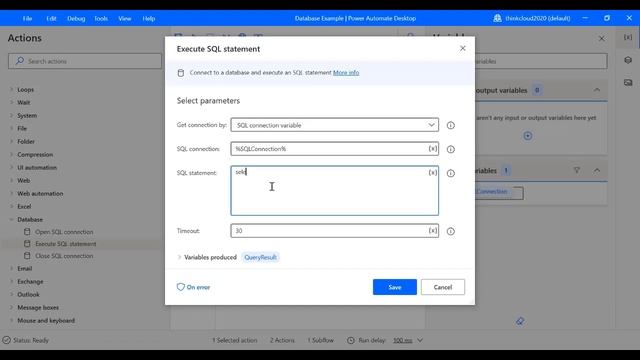The width and height of the screenshot is (640, 360).
Task: Open the Edit menu
Action: point(51,18)
